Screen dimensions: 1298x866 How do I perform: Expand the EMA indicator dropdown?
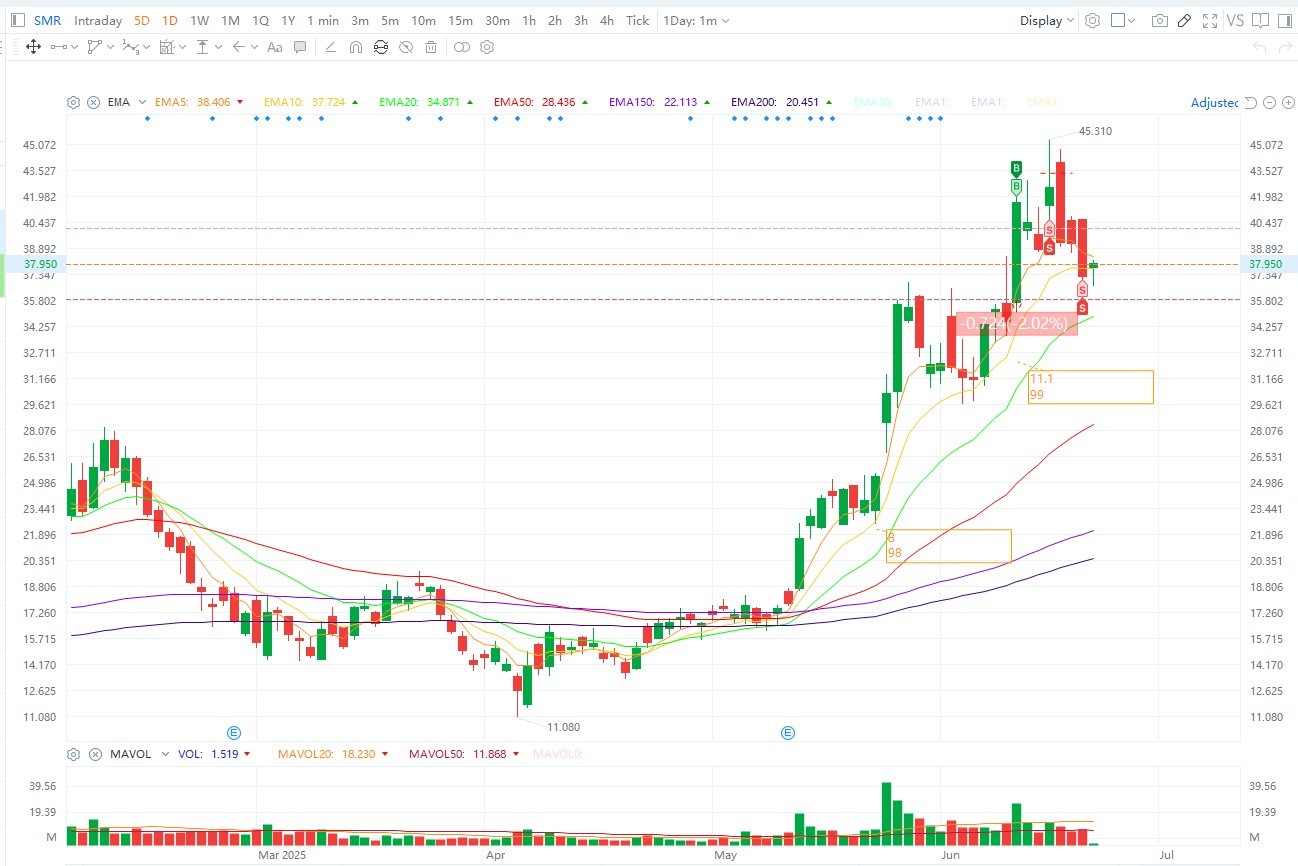click(x=142, y=102)
